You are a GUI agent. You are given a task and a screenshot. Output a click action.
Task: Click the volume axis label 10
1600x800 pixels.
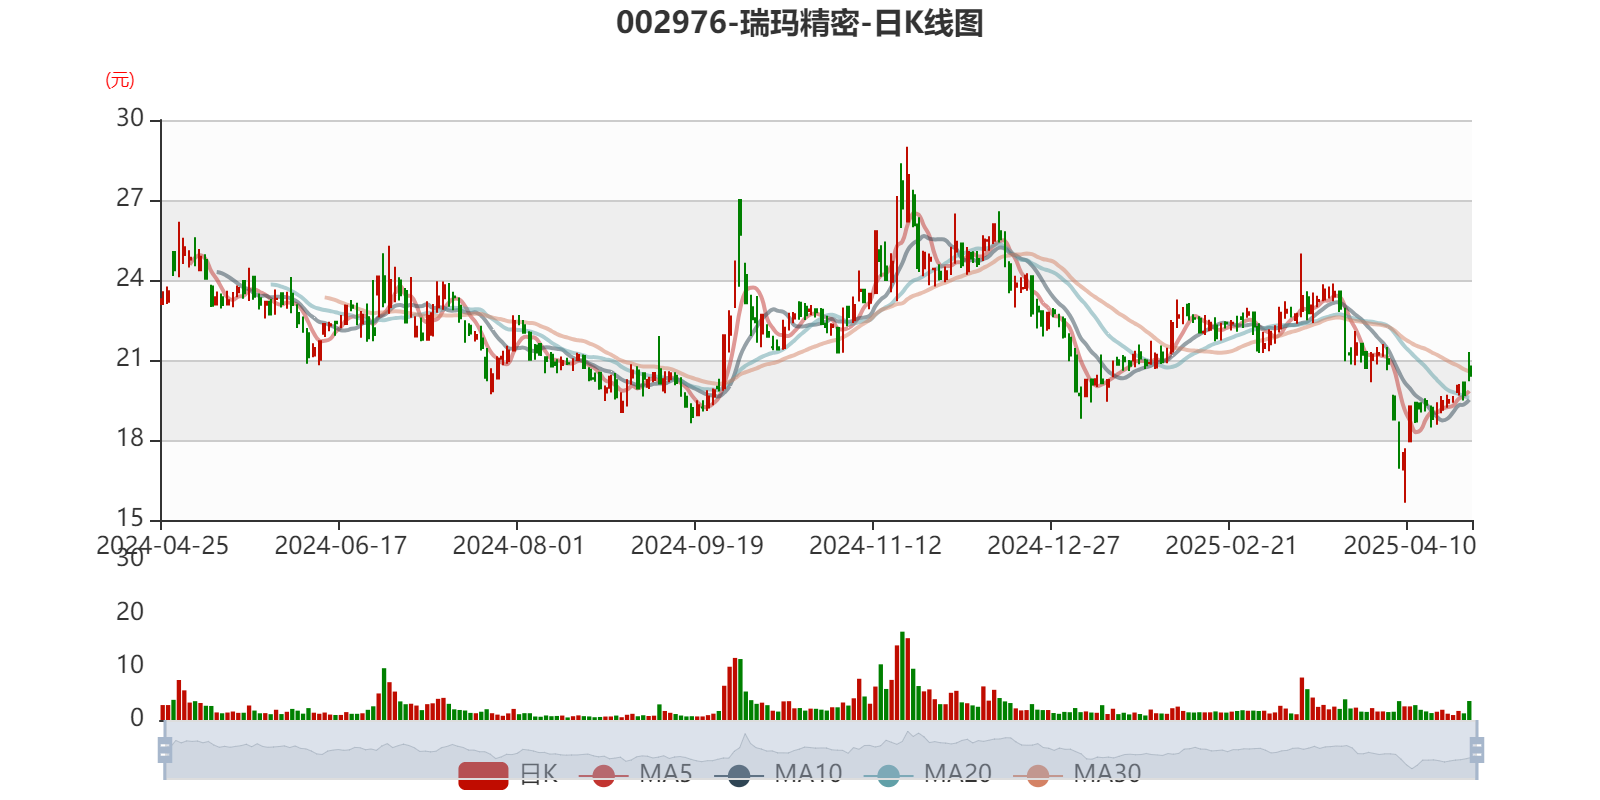click(x=130, y=665)
